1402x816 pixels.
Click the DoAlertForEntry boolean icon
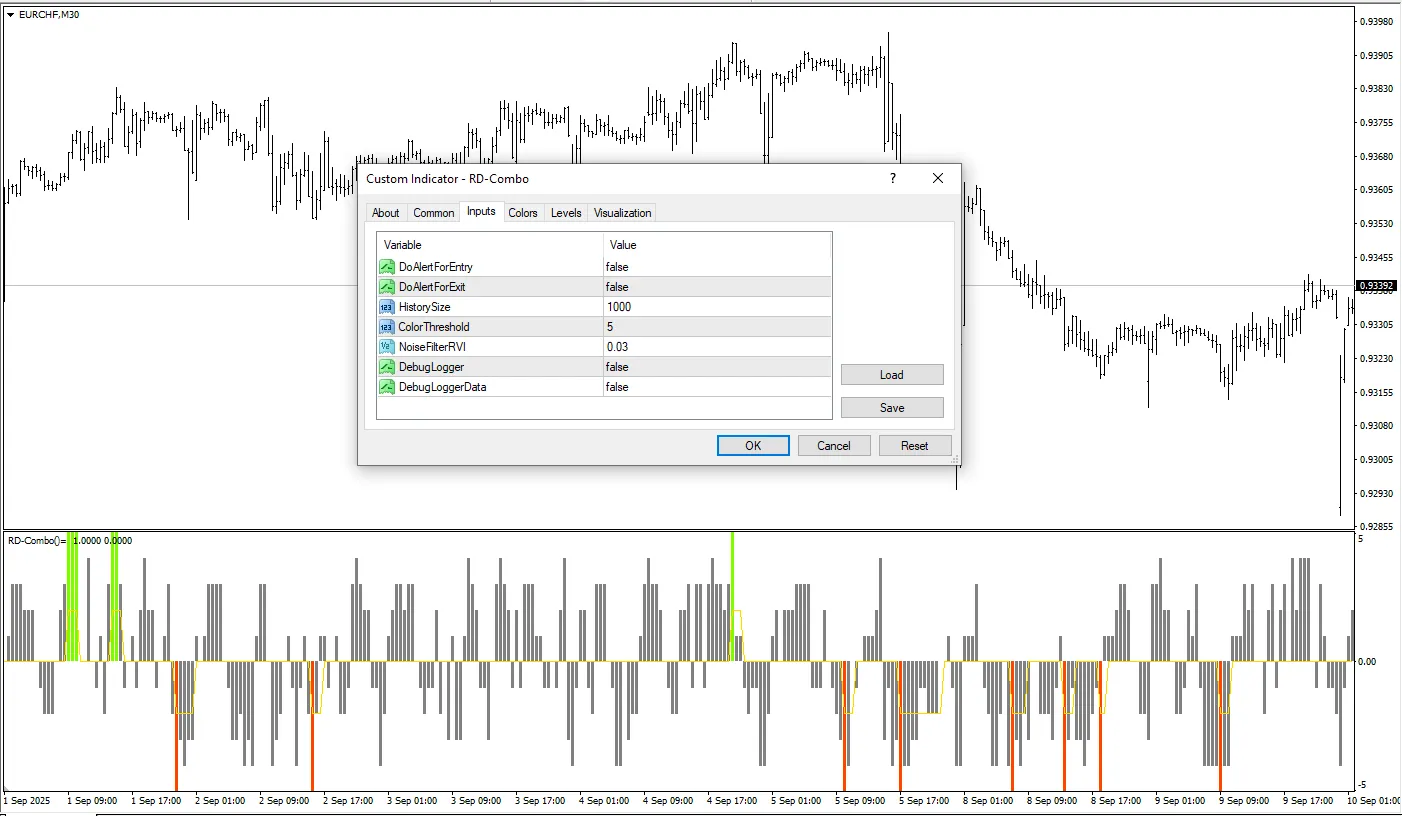coord(387,267)
